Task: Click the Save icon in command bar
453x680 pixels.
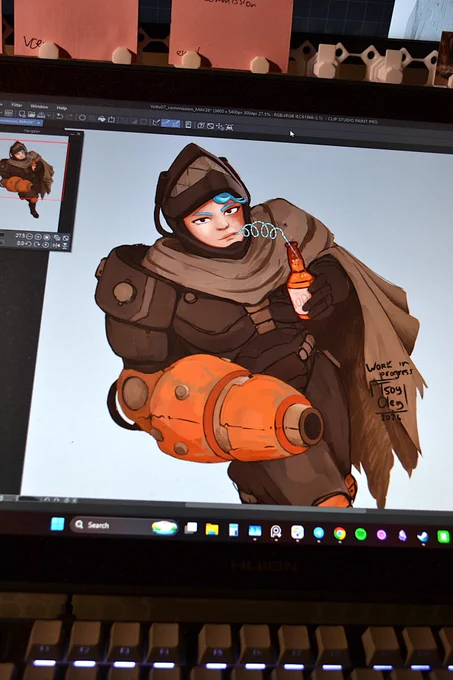Action: 41,114
